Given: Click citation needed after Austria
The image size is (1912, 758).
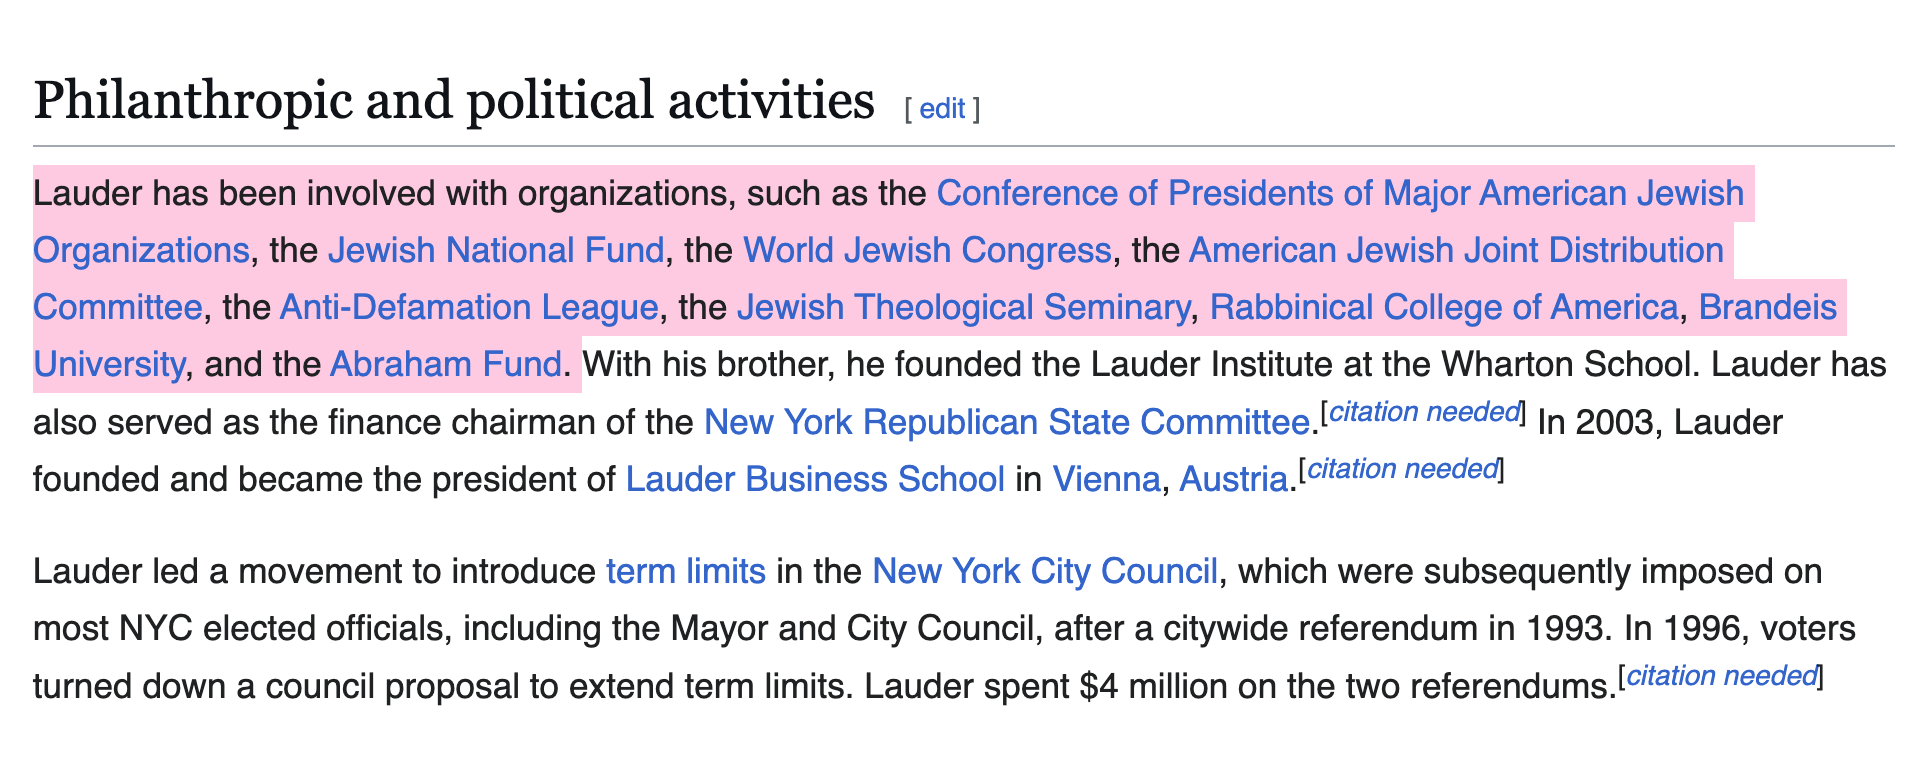Looking at the screenshot, I should coord(1402,469).
